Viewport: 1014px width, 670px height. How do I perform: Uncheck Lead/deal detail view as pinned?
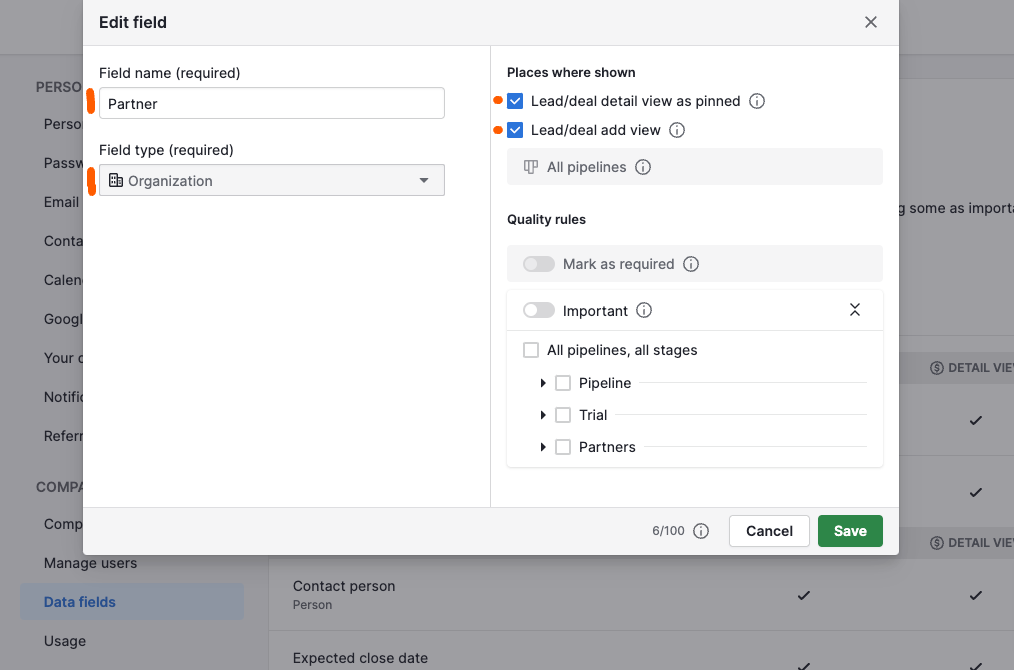point(515,101)
